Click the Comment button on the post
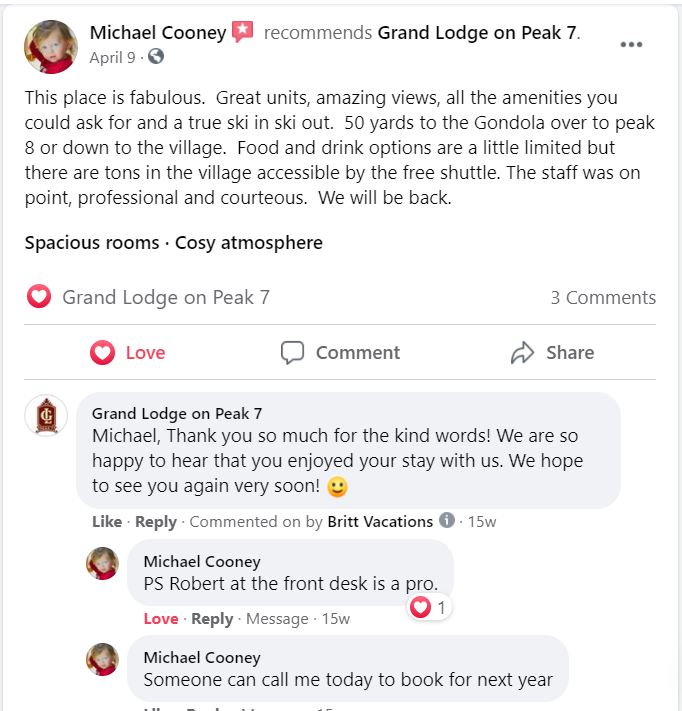 [x=340, y=352]
